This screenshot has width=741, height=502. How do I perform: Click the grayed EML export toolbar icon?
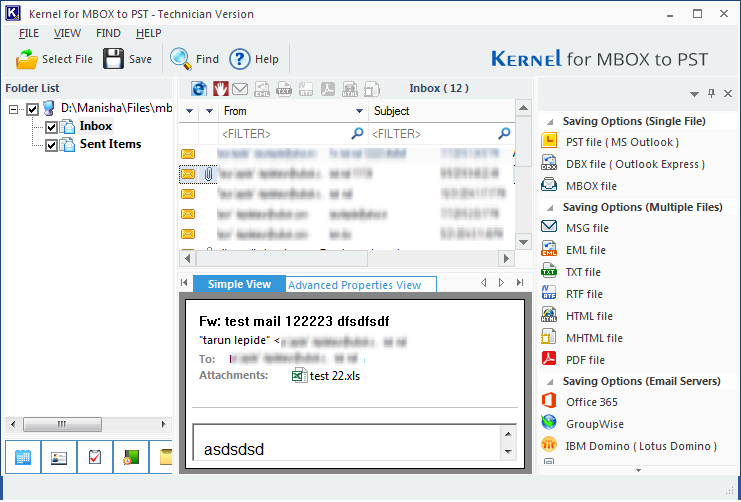[262, 89]
